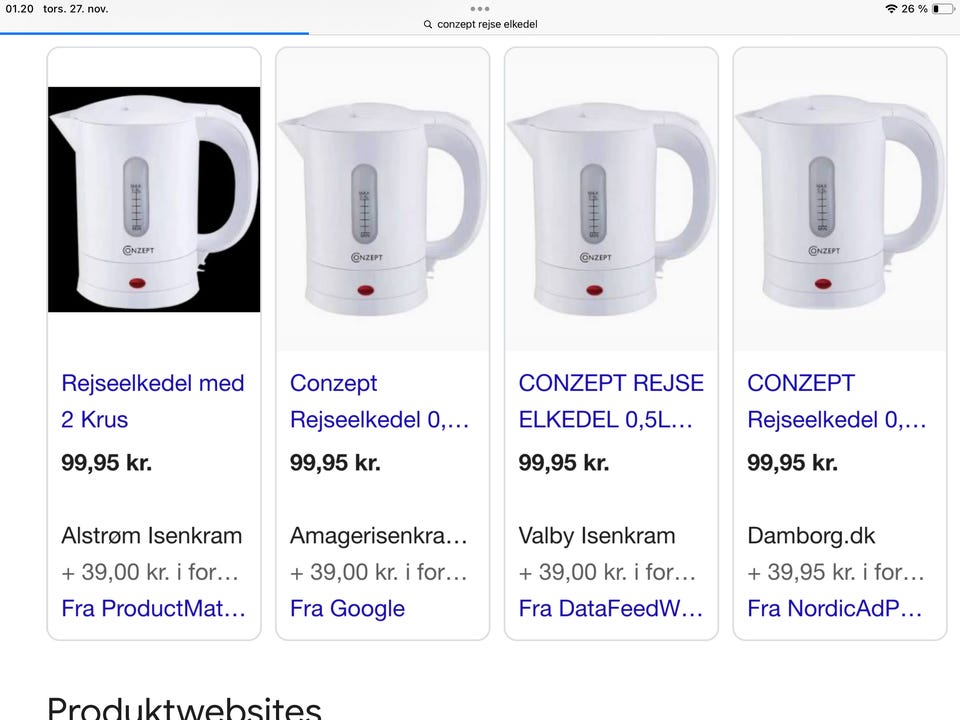Open the second Conzept kettle product image

(x=383, y=200)
